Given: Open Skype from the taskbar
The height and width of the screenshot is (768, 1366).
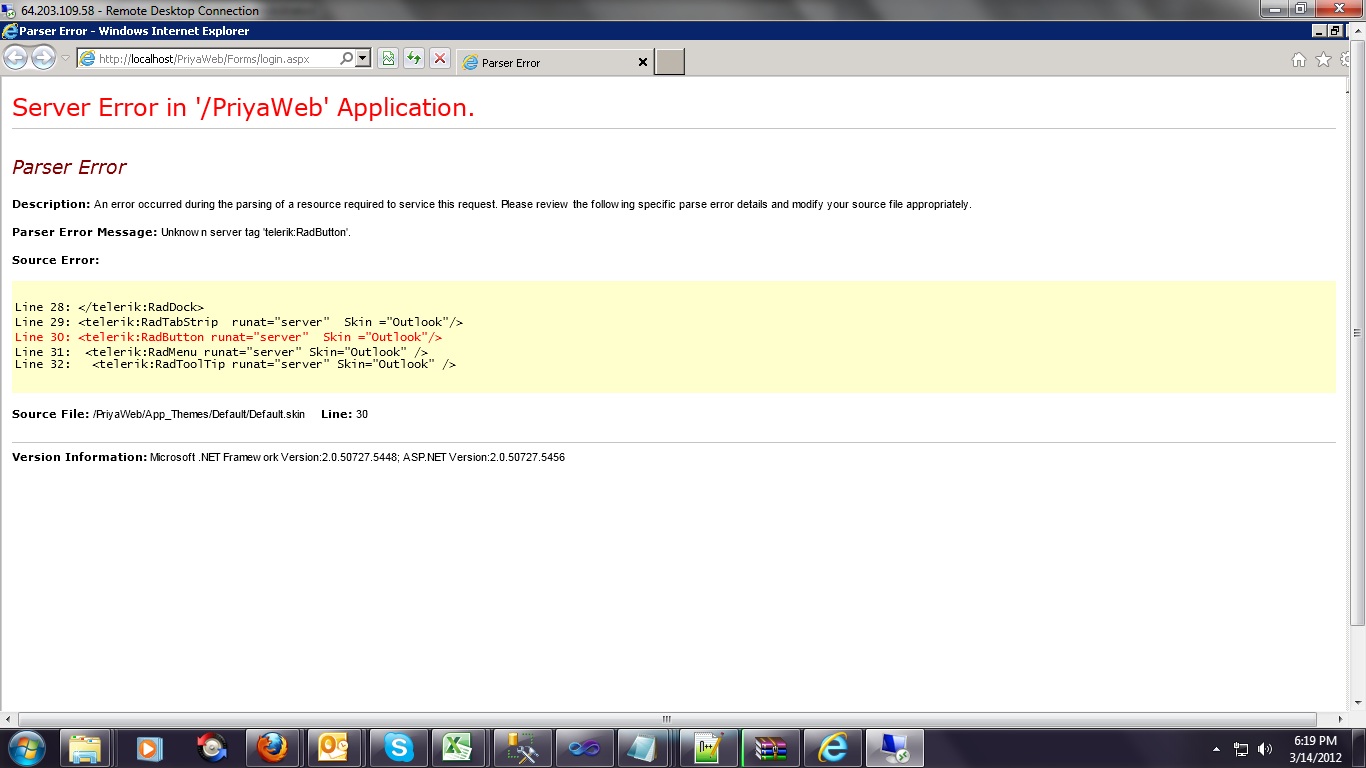Looking at the screenshot, I should [x=397, y=748].
